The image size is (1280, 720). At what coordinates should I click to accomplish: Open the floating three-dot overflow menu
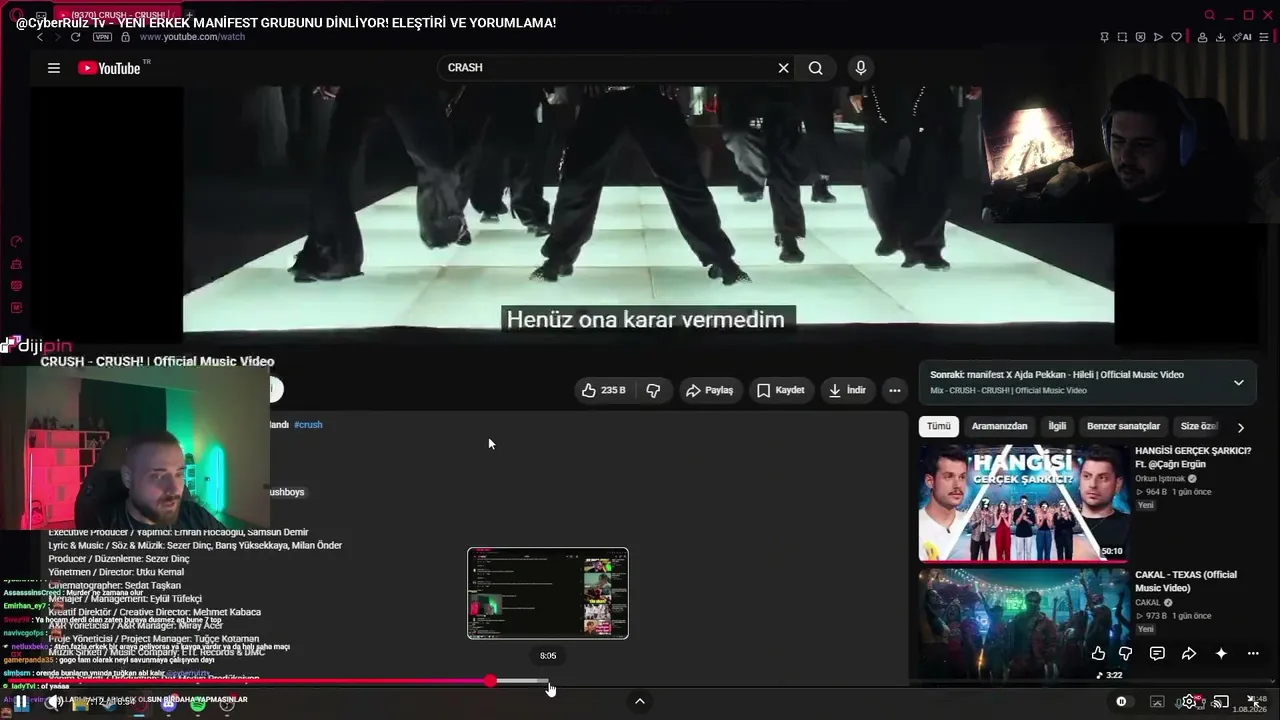click(1253, 653)
